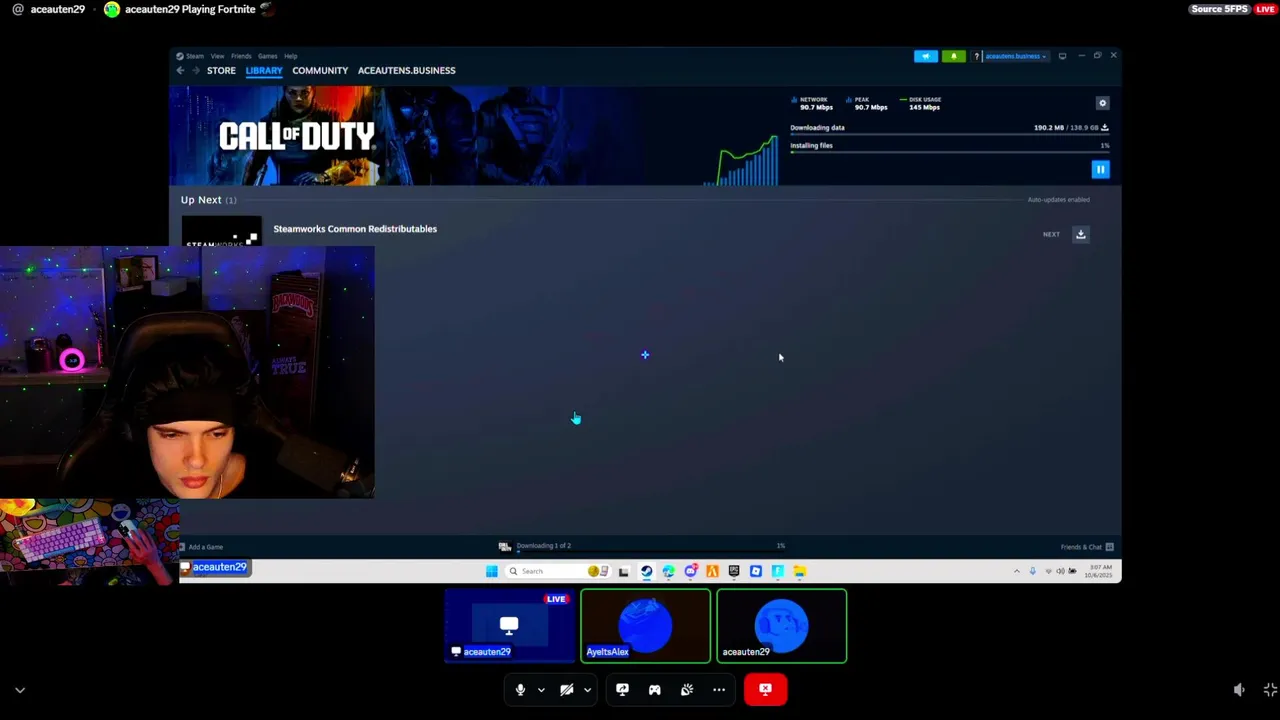Adjust stream volume speaker icon
This screenshot has height=720, width=1280.
click(x=1238, y=690)
